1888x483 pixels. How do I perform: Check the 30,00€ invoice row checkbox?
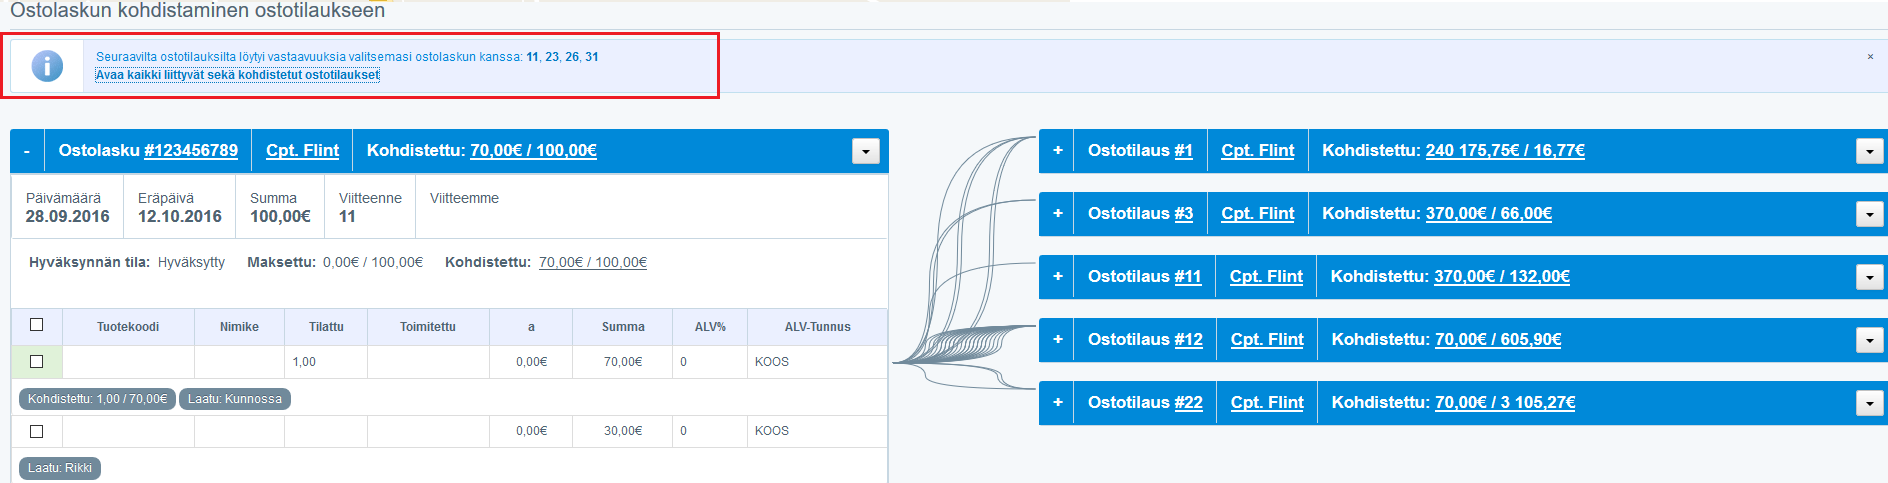pos(37,431)
